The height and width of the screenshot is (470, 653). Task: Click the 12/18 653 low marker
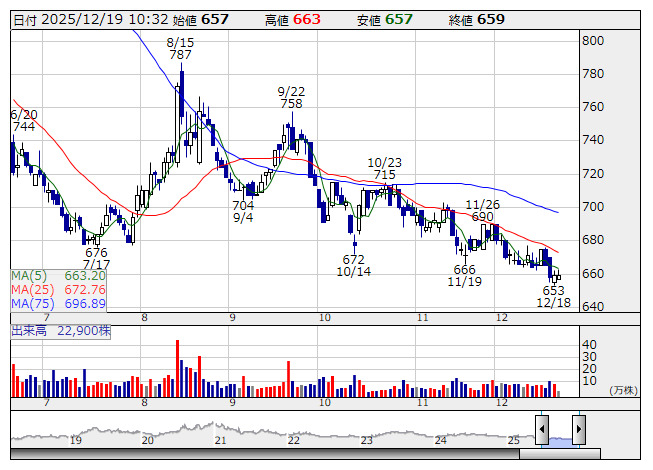pyautogui.click(x=553, y=296)
